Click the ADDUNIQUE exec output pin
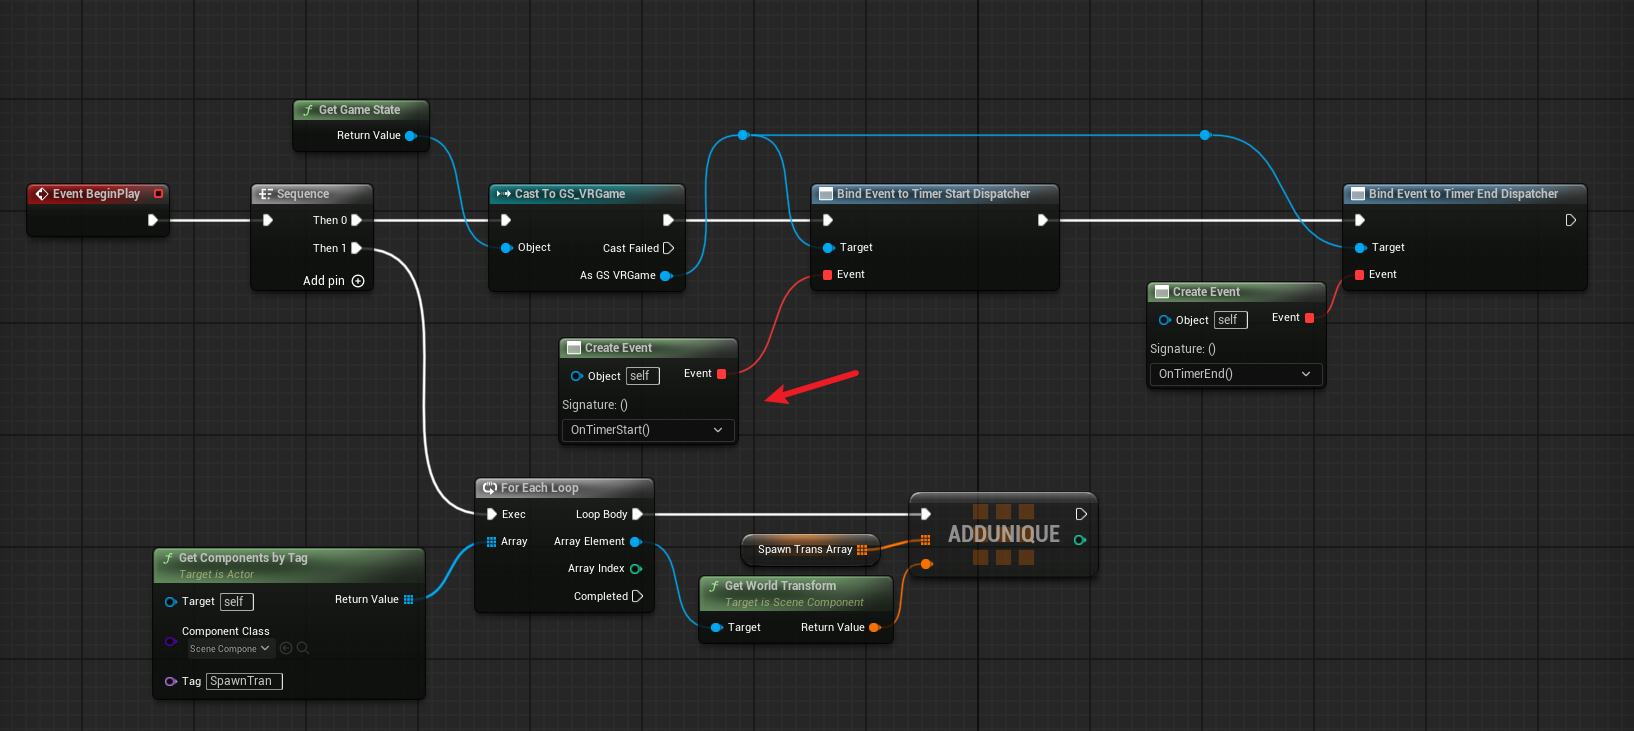 click(x=1081, y=514)
